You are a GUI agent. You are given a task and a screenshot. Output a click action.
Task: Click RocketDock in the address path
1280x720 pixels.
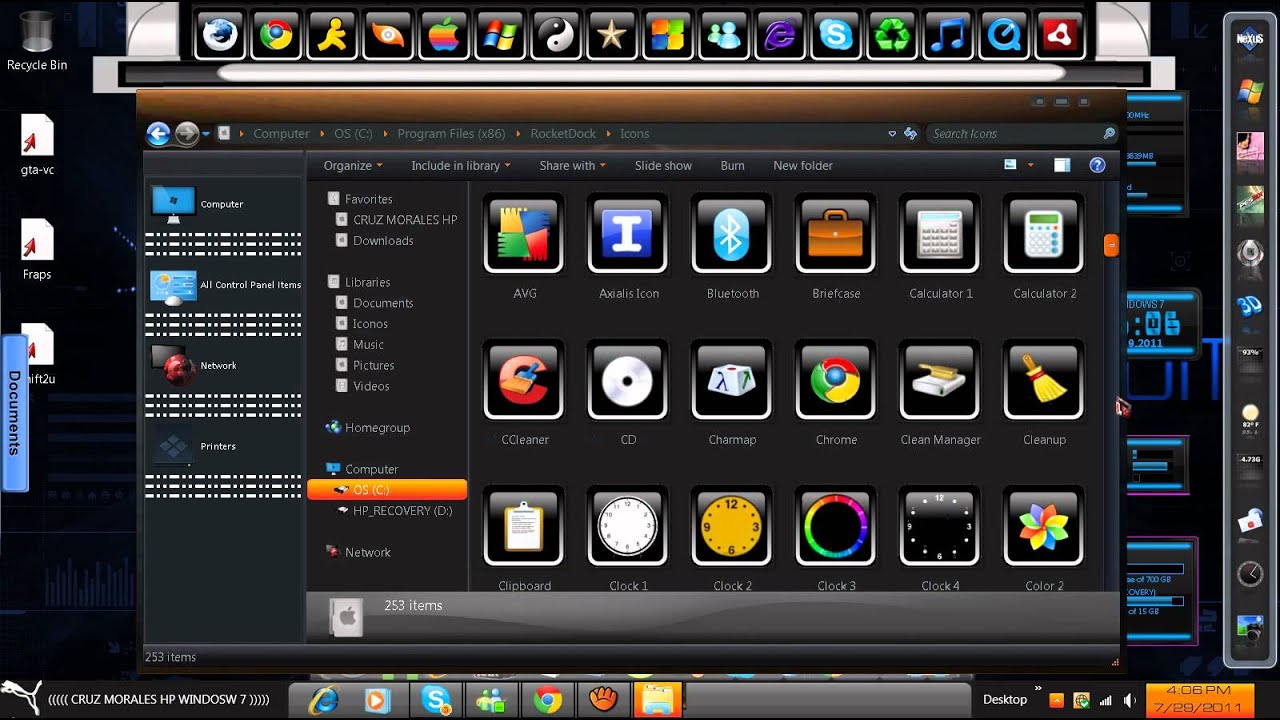563,133
